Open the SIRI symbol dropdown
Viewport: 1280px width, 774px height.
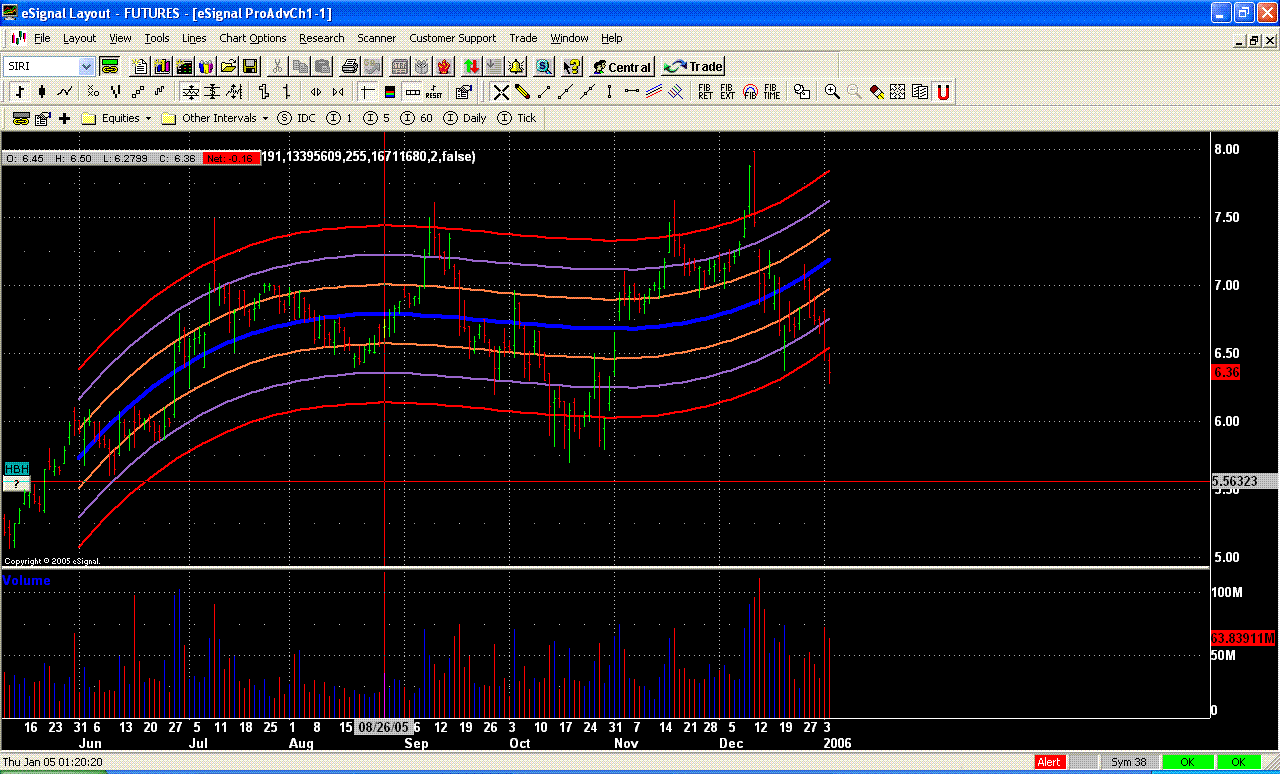click(x=86, y=67)
